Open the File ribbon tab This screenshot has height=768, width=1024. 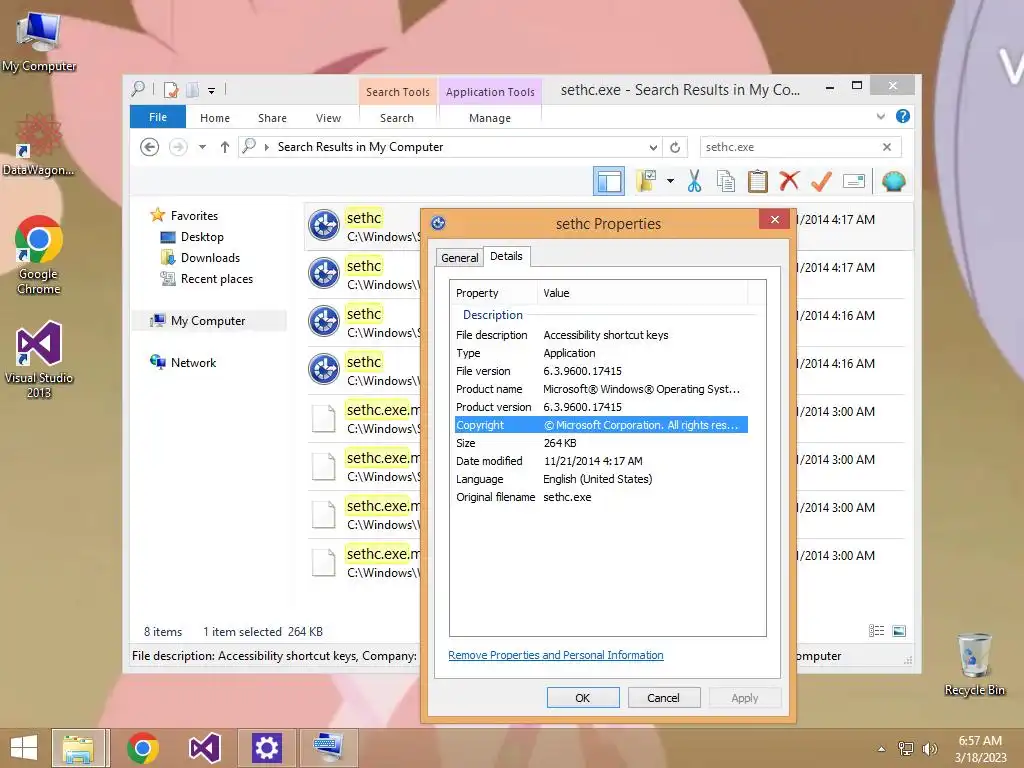click(158, 117)
